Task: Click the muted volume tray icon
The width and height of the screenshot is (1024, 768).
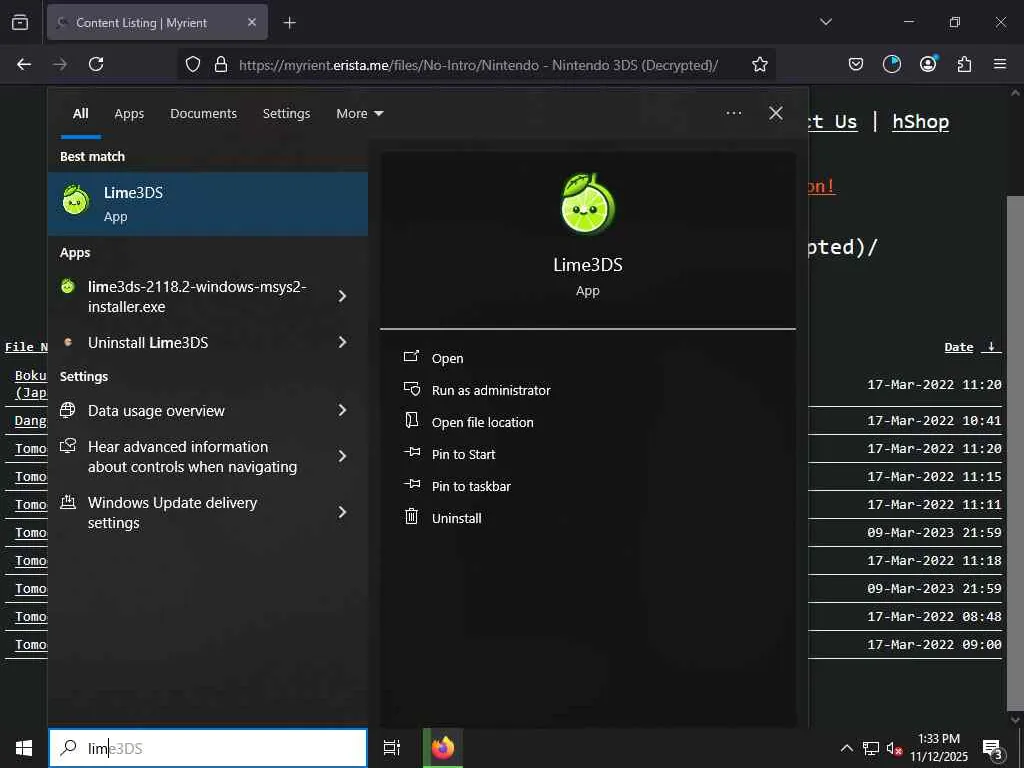Action: click(x=894, y=748)
